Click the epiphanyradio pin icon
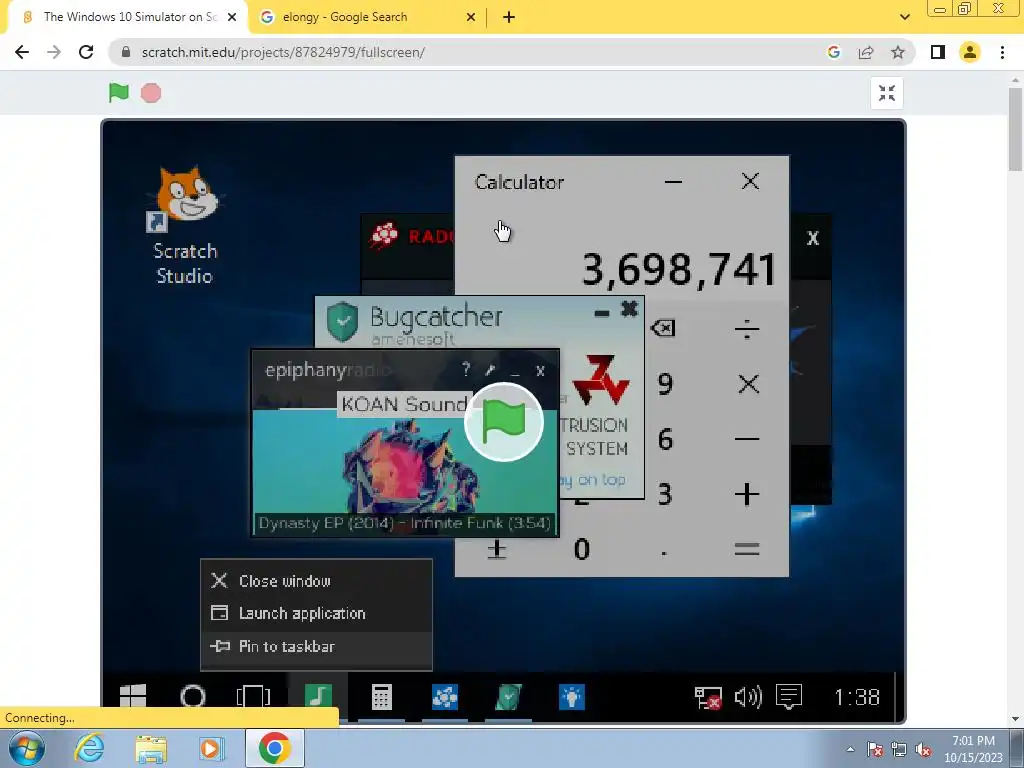 (x=490, y=370)
